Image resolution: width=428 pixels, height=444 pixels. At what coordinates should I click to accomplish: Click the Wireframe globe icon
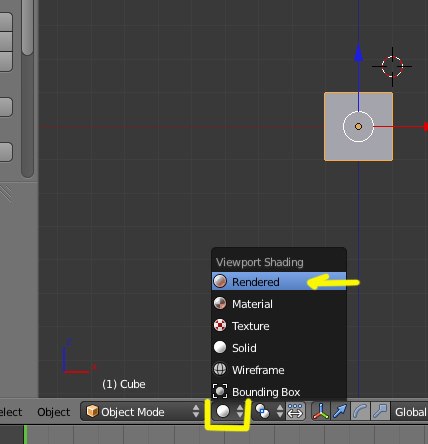220,369
